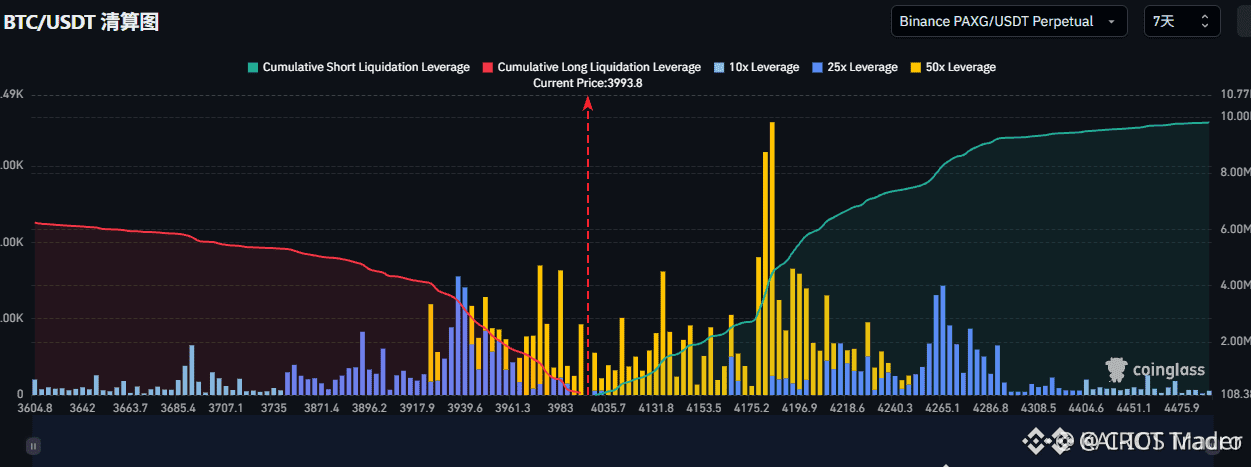Click the right y-axis label 8.00M

1234,173
